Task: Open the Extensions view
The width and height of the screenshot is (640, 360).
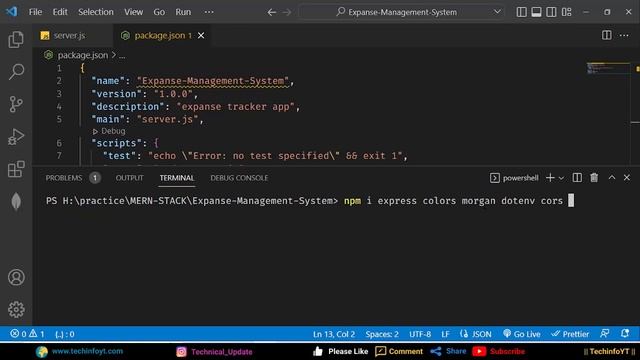Action: click(x=16, y=169)
